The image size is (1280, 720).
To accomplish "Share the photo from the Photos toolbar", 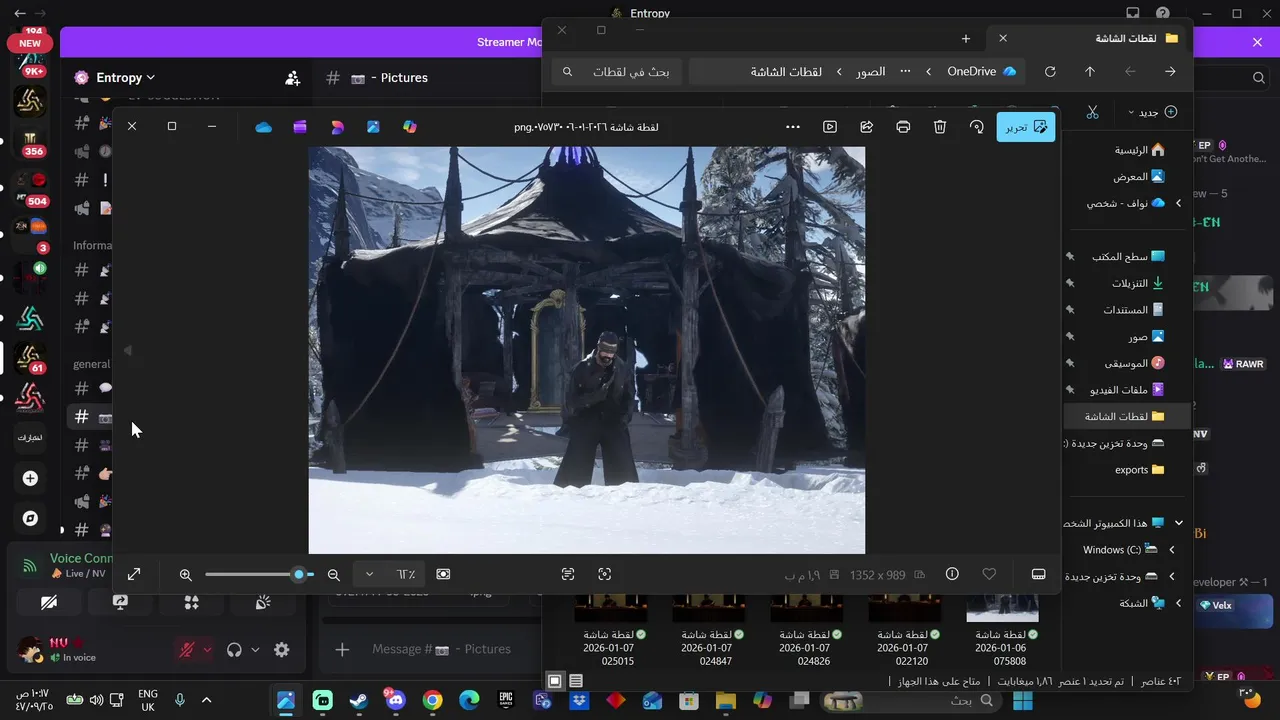I will [x=867, y=127].
